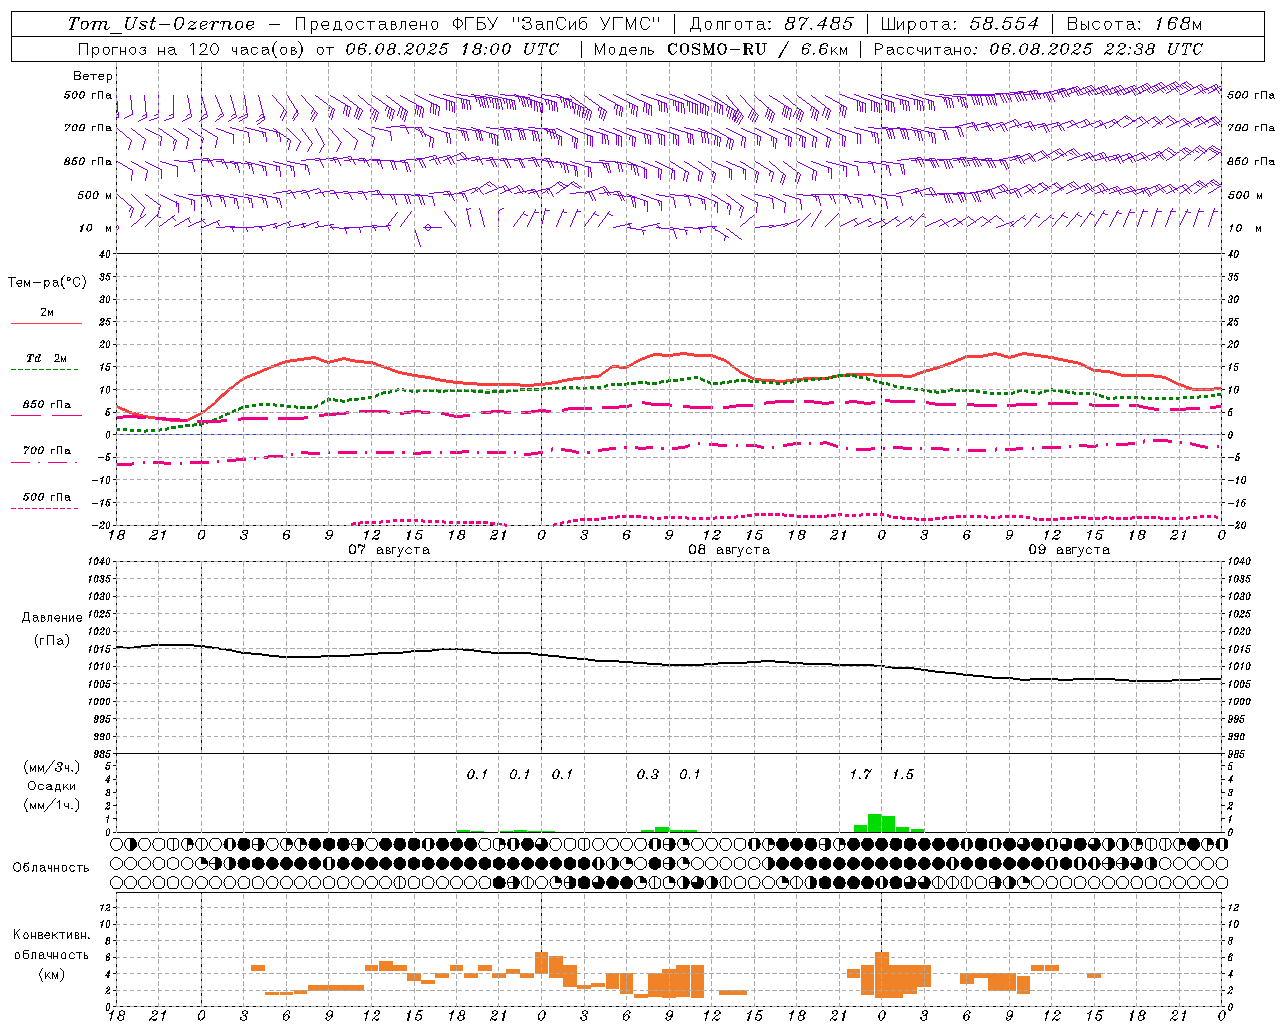Click the (км) unit label of convective panel

coord(51,974)
